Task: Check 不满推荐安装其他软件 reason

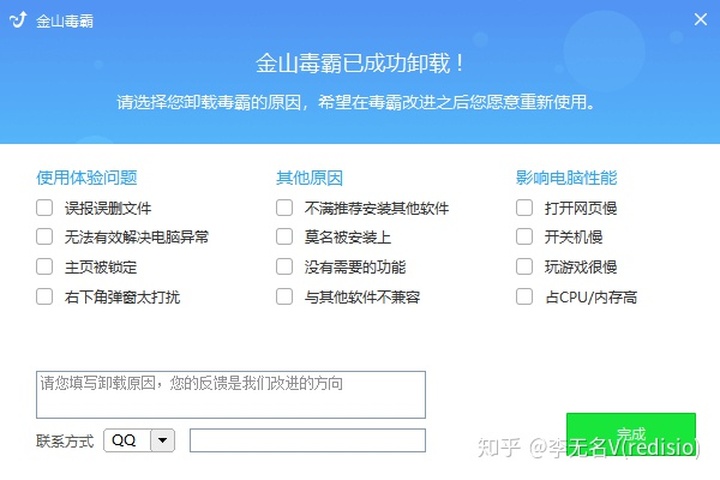Action: [284, 208]
